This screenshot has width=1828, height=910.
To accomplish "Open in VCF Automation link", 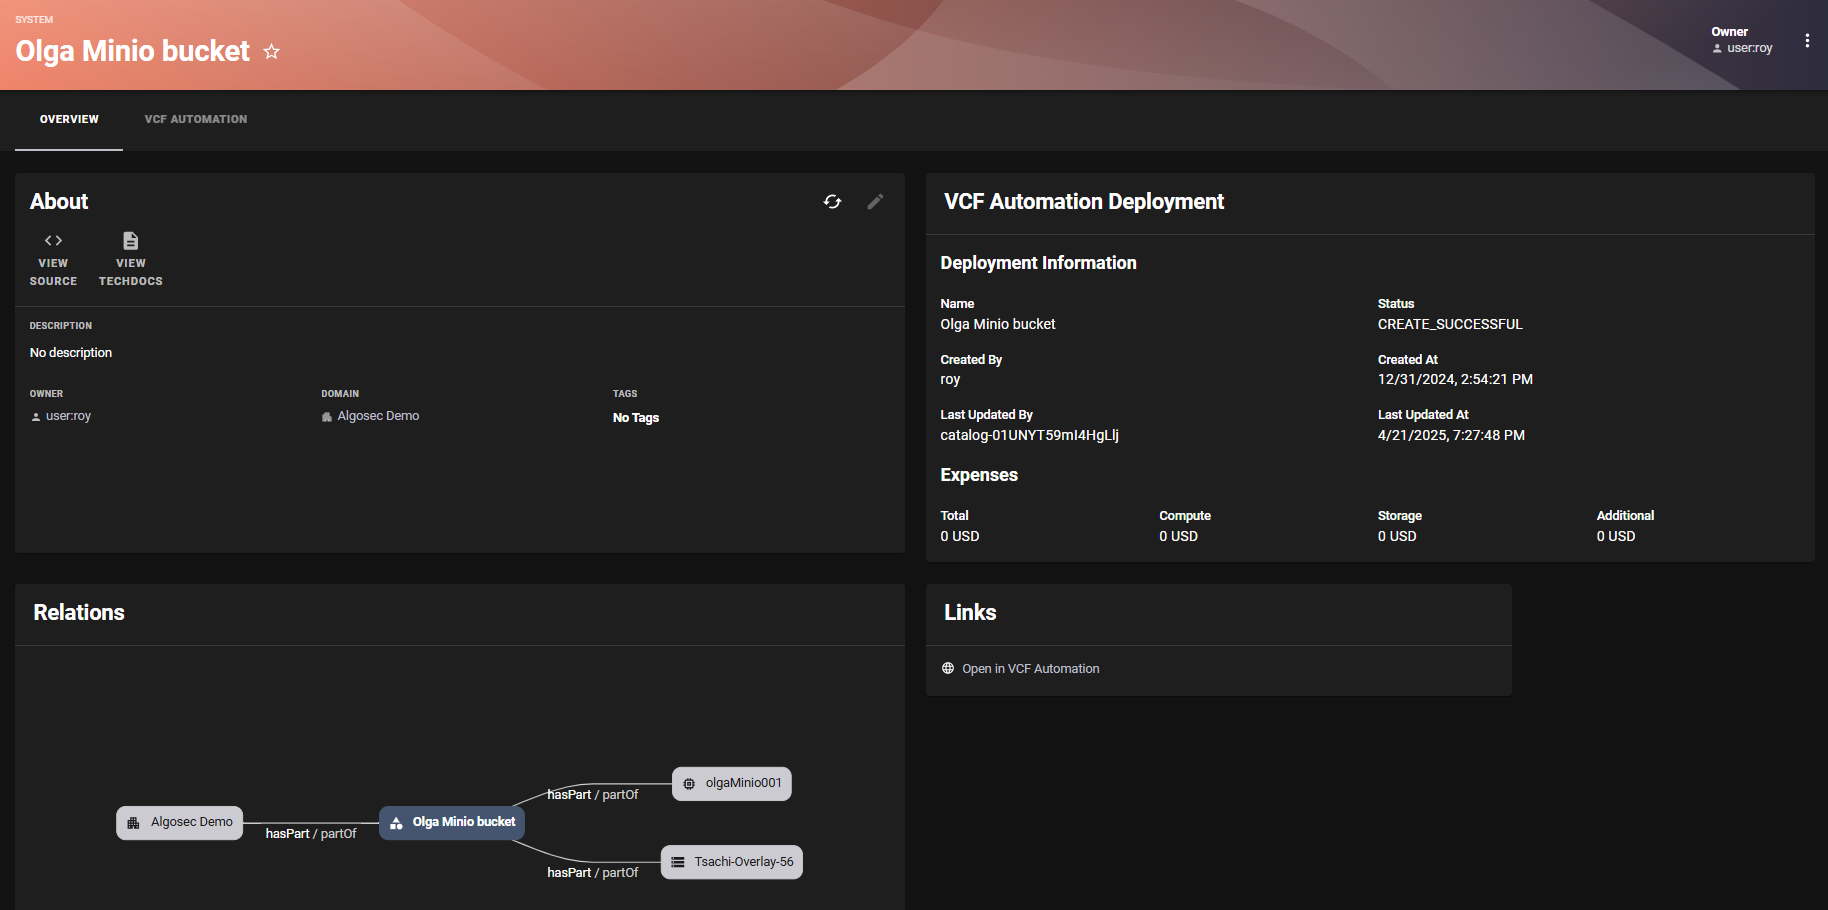I will point(1031,669).
